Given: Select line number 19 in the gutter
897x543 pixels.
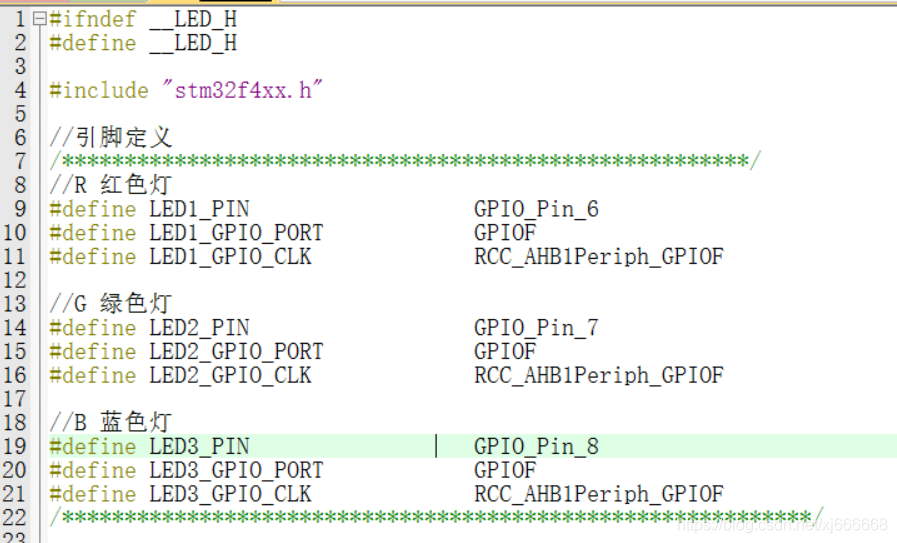Looking at the screenshot, I should click(15, 446).
